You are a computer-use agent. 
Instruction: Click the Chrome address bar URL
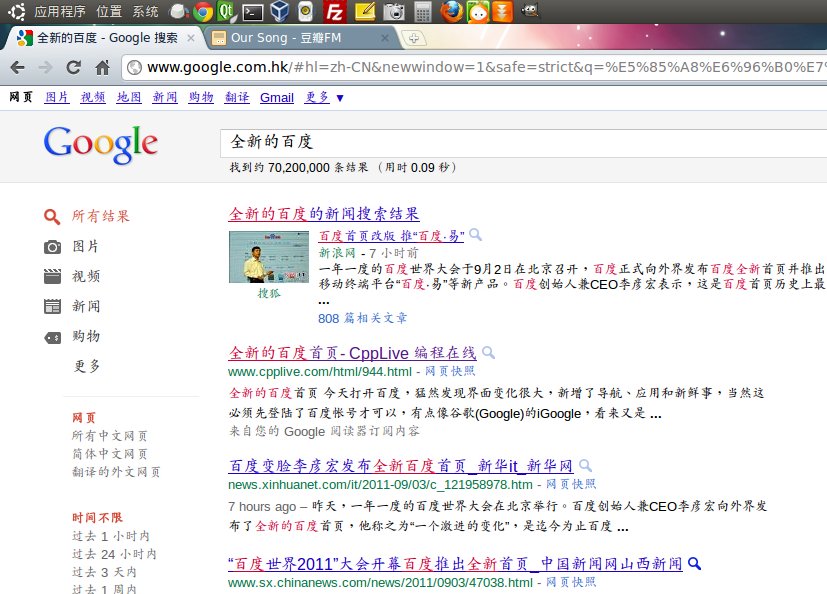coord(475,68)
